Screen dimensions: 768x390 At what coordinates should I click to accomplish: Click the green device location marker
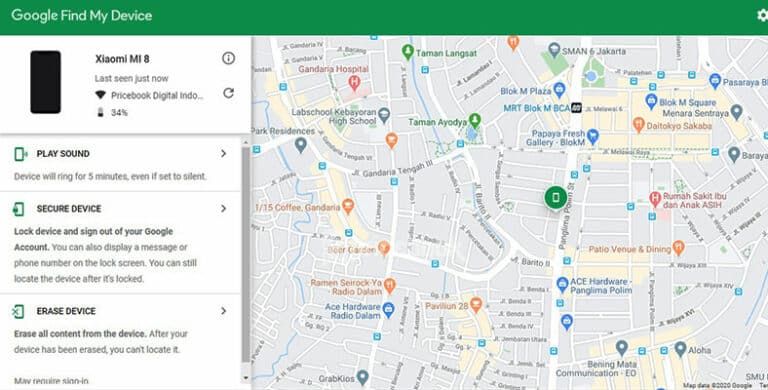point(555,197)
